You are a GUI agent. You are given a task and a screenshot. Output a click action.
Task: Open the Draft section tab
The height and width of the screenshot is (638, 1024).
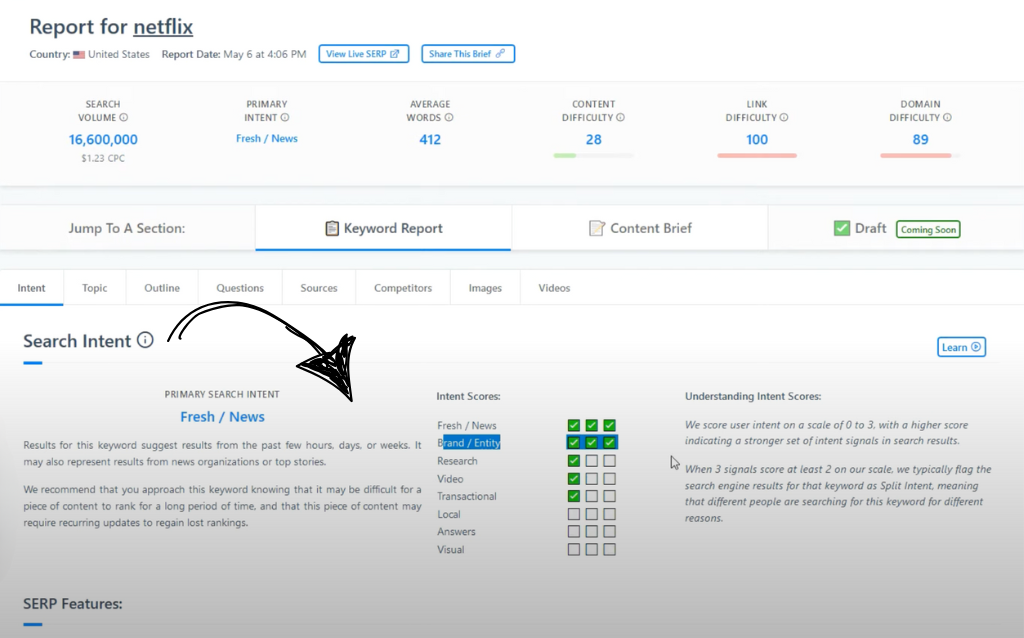(x=896, y=228)
